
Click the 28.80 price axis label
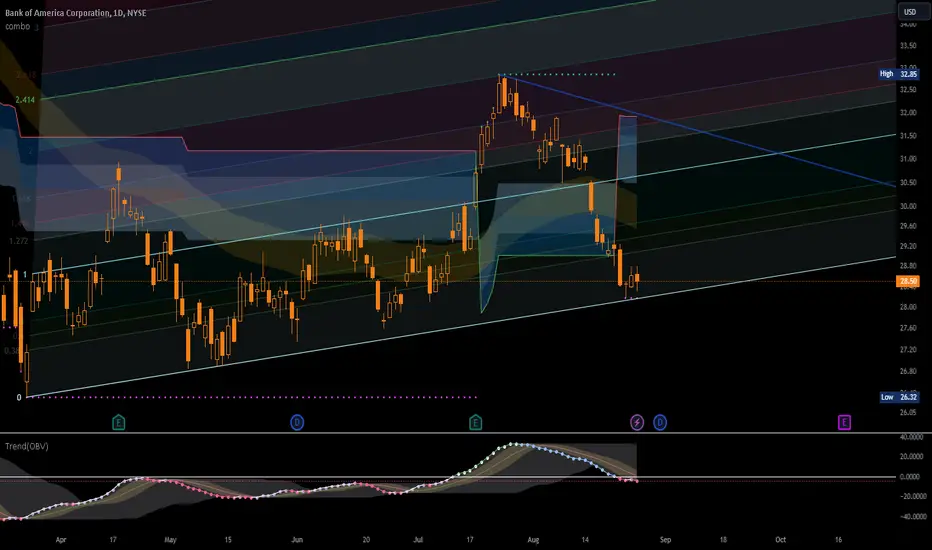(x=908, y=266)
